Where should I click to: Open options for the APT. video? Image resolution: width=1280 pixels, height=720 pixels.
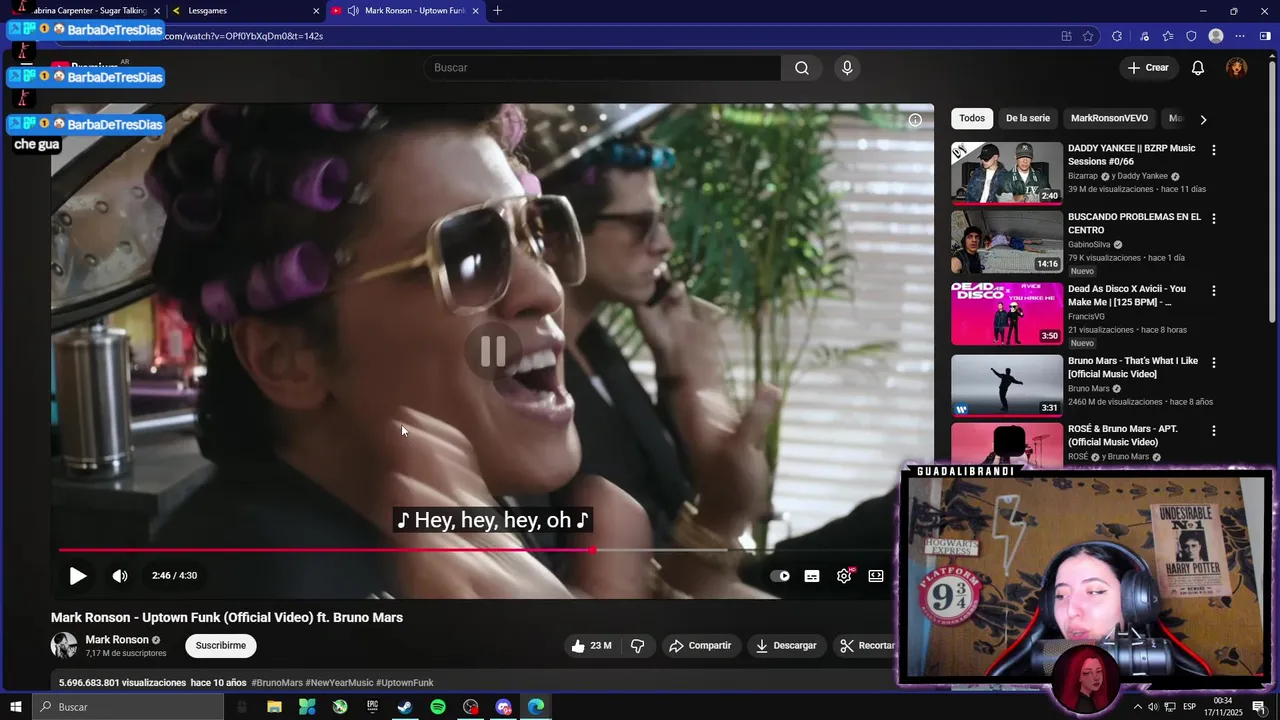click(1214, 430)
